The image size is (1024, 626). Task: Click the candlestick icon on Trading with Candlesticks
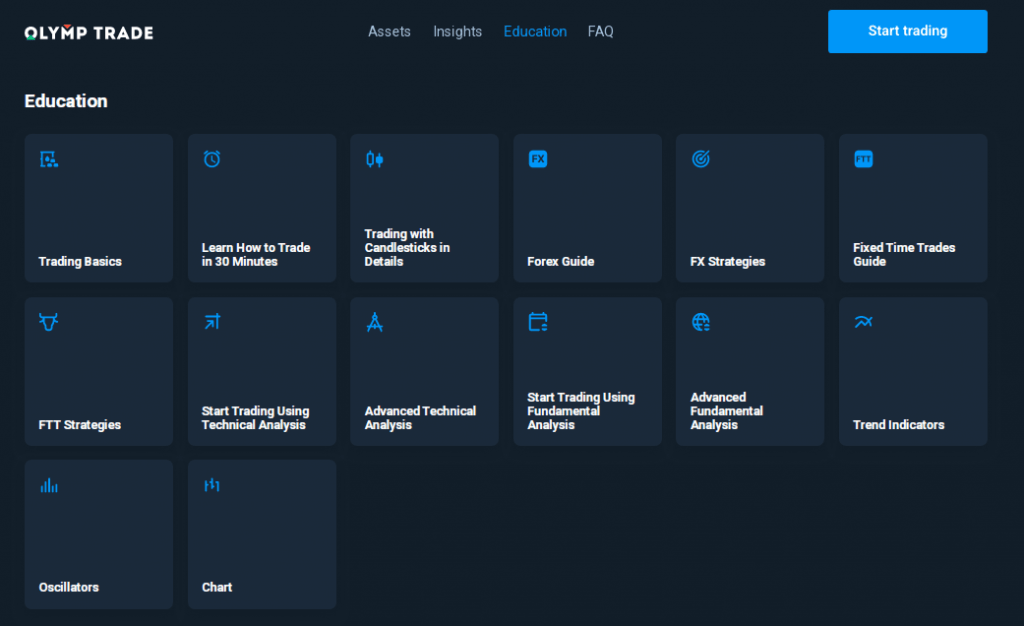(x=375, y=159)
